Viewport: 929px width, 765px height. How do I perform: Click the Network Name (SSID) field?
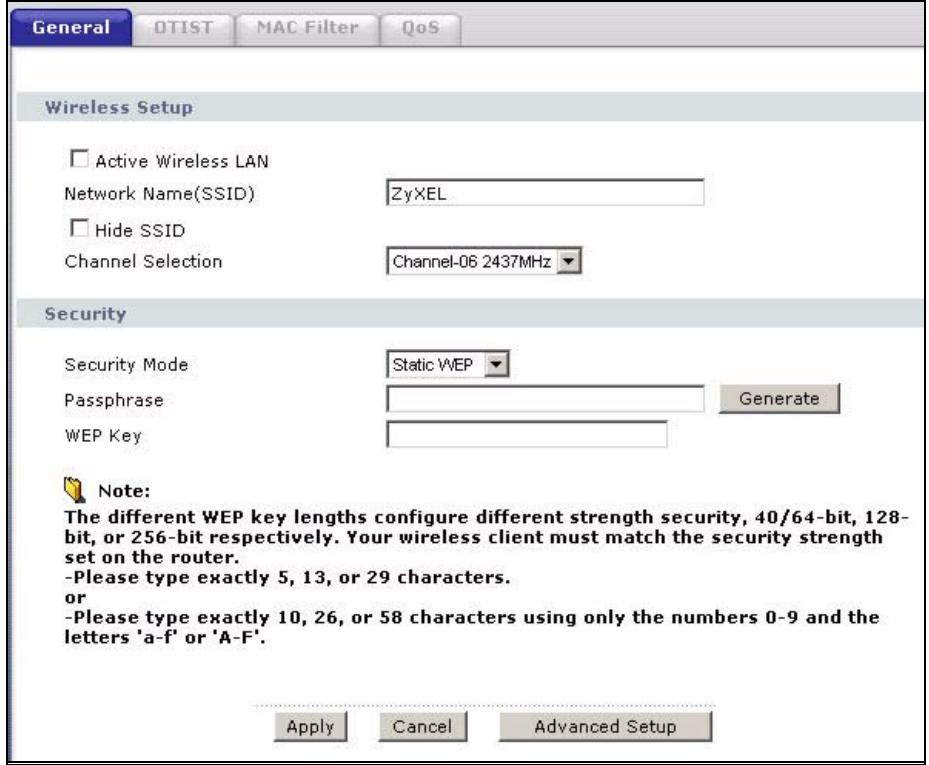click(545, 193)
